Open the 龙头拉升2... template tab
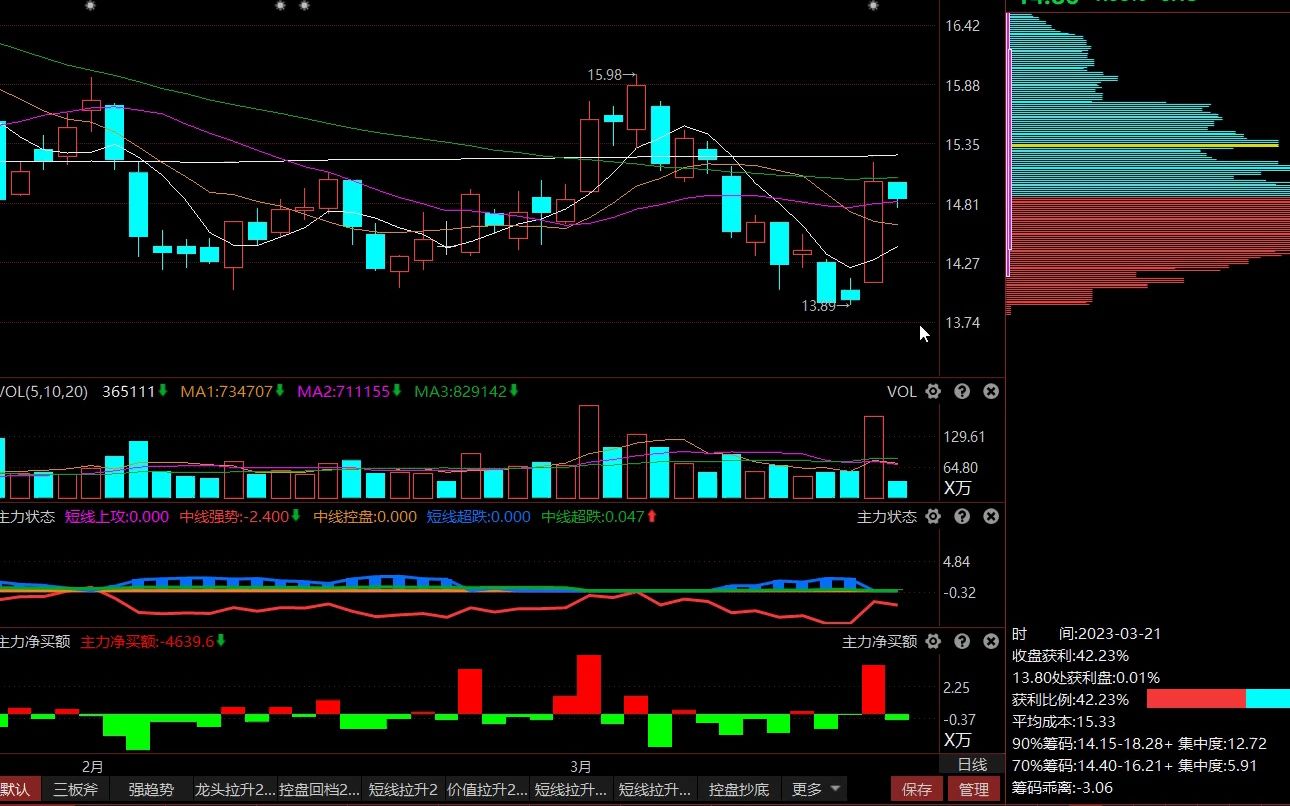 [235, 789]
